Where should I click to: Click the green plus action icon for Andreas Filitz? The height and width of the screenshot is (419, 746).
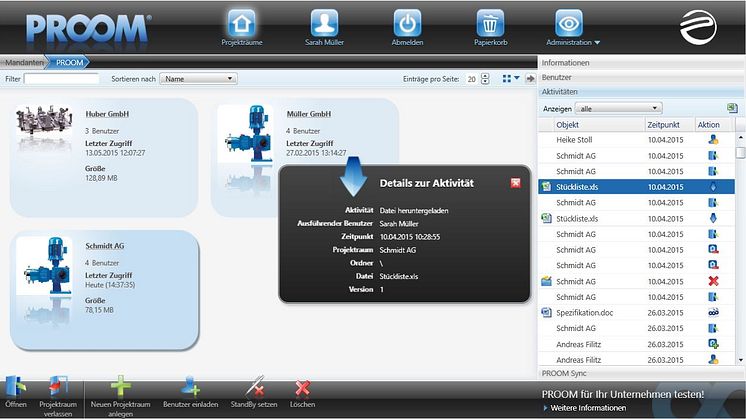point(713,344)
